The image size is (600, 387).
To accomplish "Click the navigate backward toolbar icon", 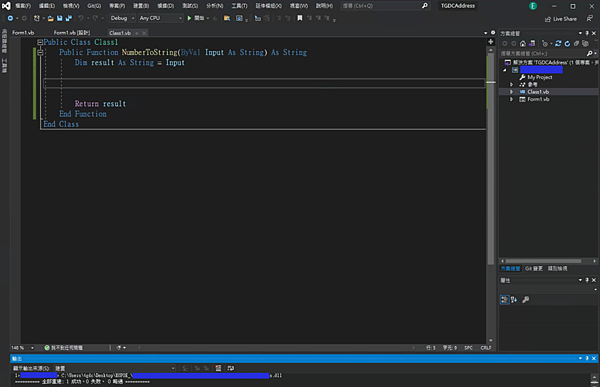I will [10, 18].
